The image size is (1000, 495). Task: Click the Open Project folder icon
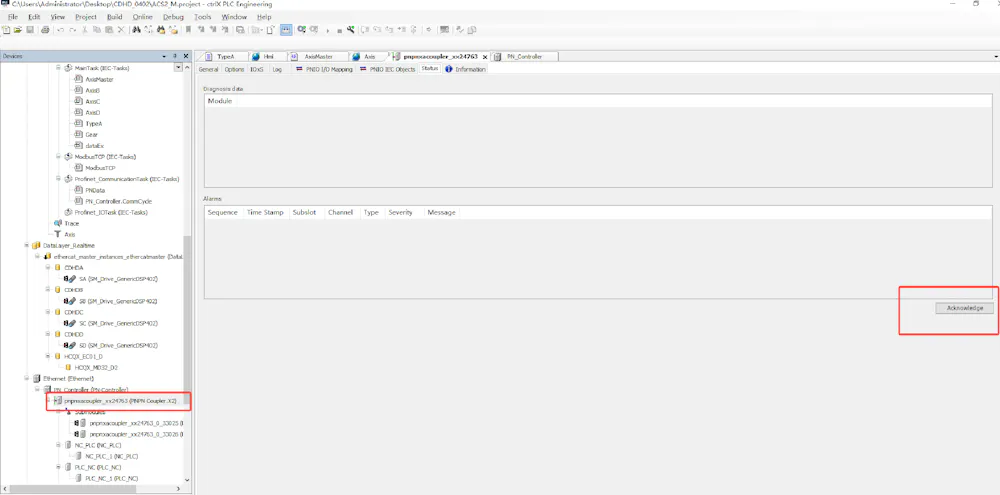coord(18,29)
